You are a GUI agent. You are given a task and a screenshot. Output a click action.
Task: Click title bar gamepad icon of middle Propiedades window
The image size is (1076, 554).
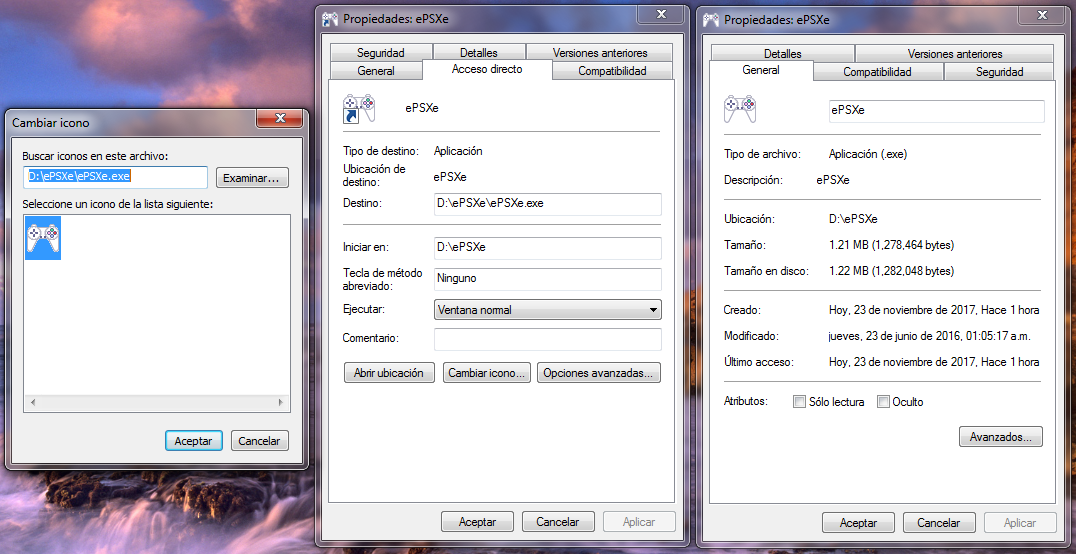click(x=329, y=19)
